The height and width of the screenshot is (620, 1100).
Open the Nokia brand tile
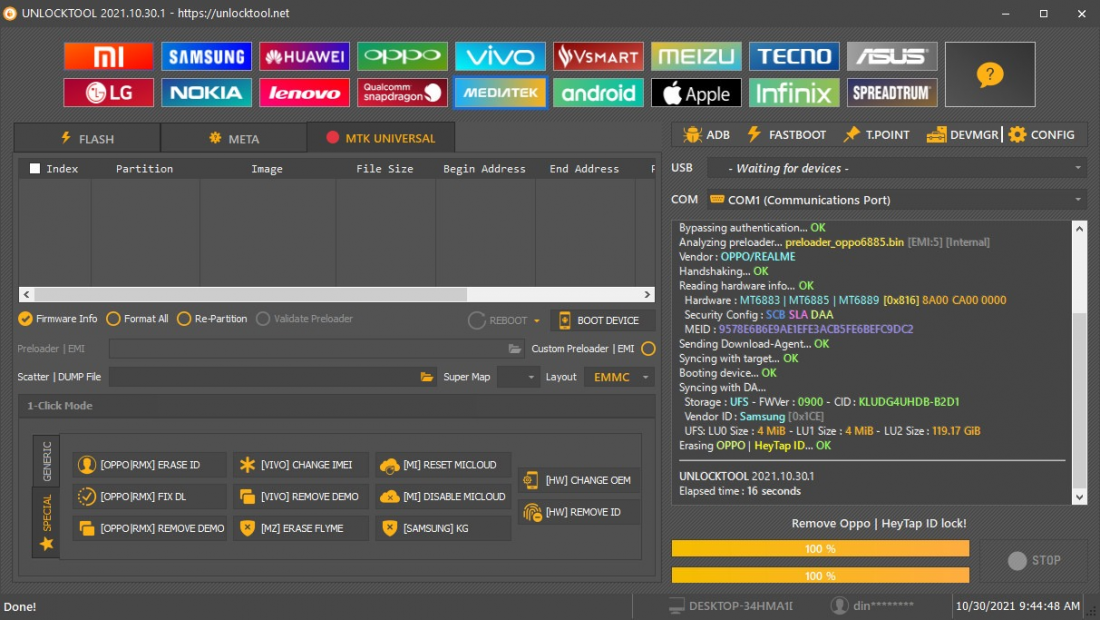pos(206,93)
